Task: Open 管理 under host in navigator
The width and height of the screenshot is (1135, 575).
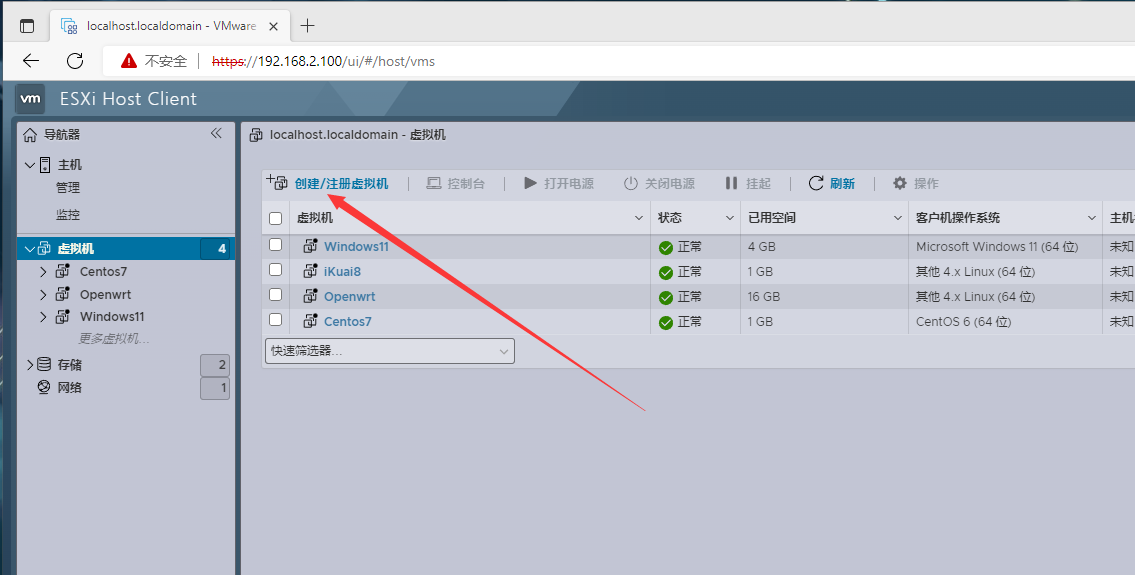Action: [x=68, y=187]
